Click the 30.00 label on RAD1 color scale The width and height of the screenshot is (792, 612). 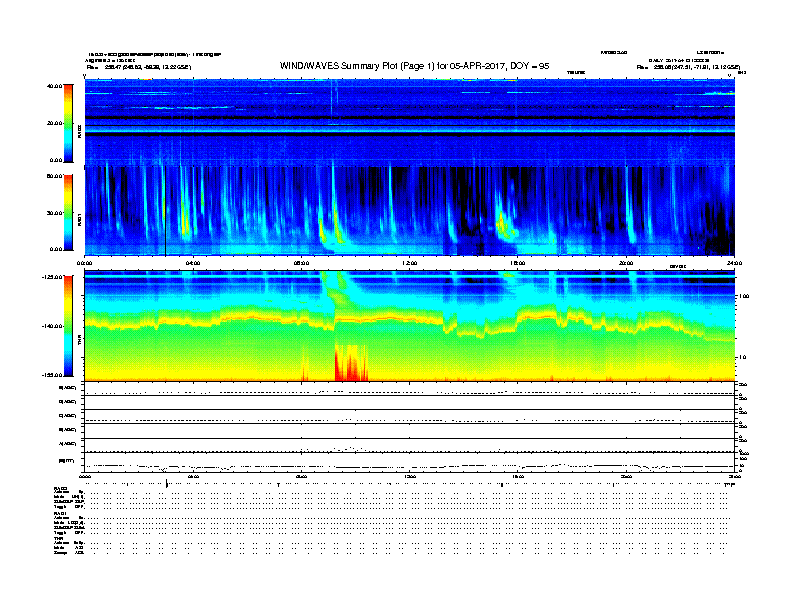click(54, 213)
